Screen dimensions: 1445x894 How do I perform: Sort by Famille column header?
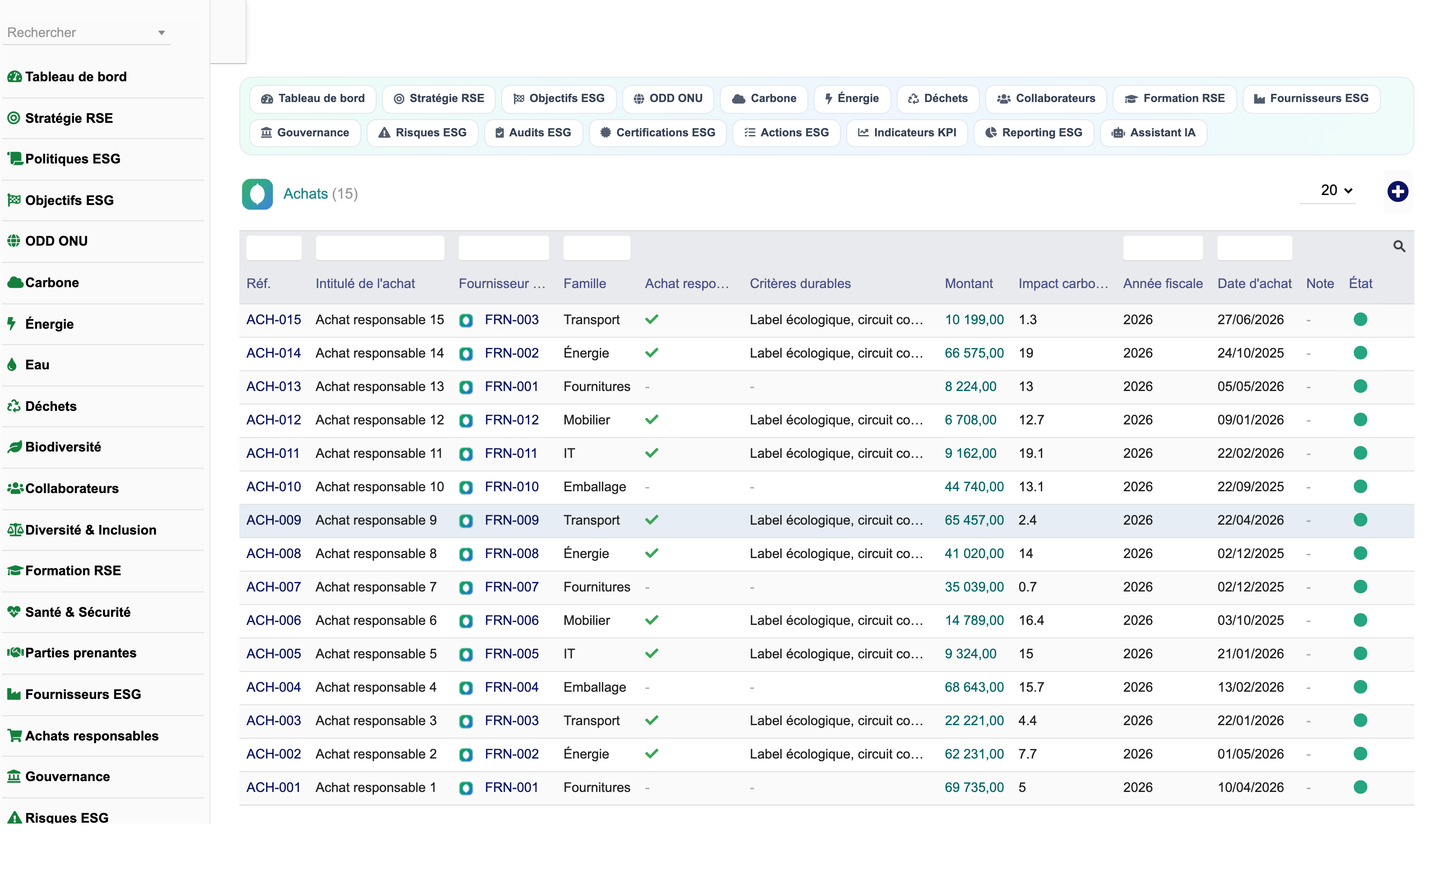coord(585,284)
